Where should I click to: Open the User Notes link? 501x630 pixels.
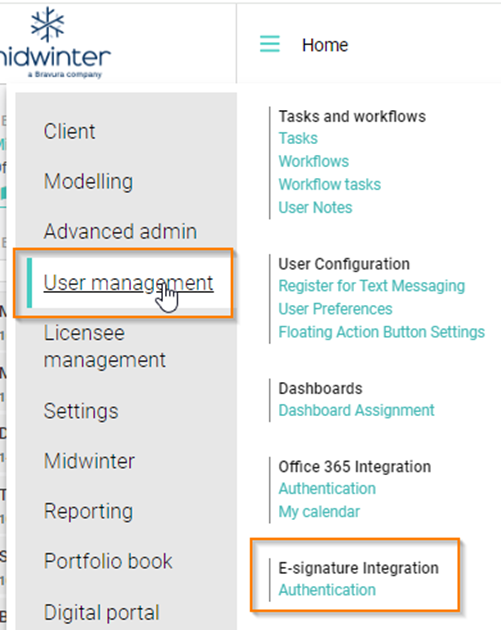tap(315, 207)
